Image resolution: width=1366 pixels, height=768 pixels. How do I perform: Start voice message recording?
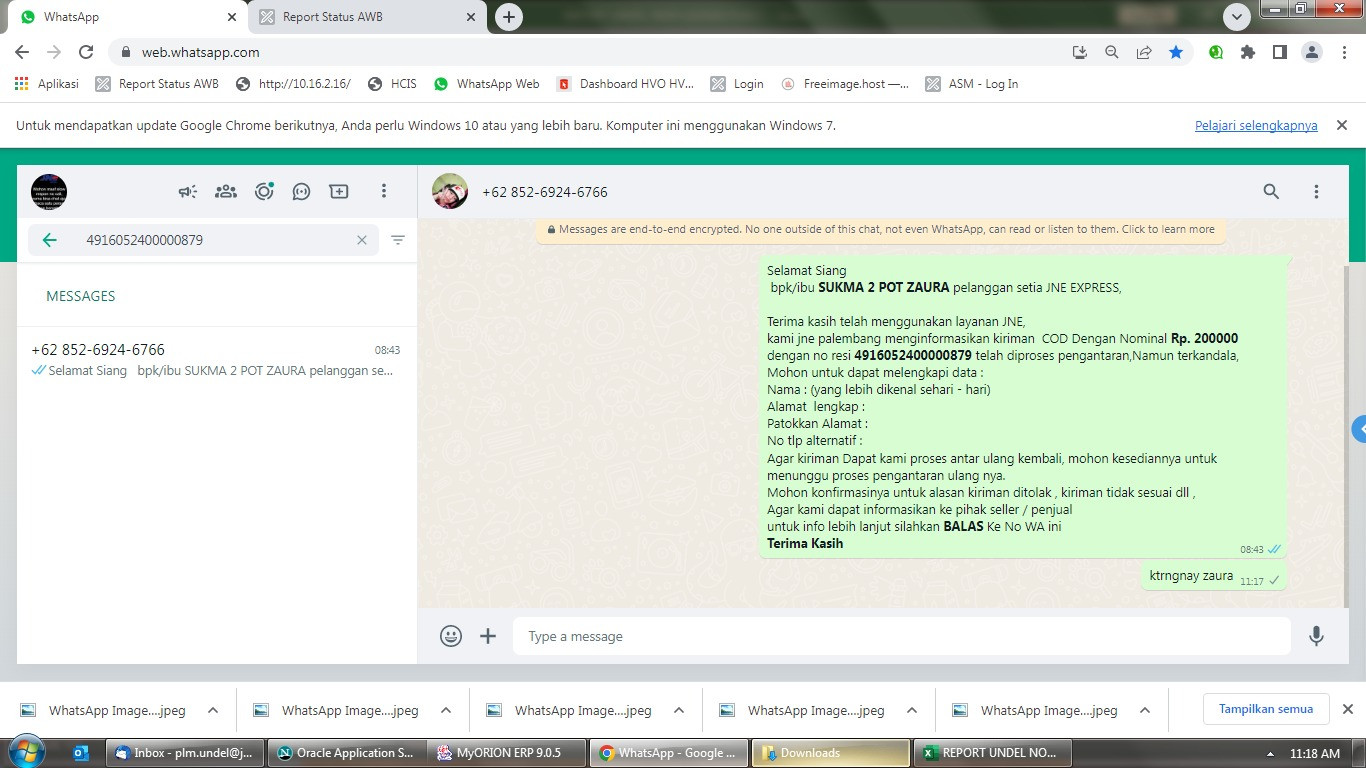click(1316, 636)
